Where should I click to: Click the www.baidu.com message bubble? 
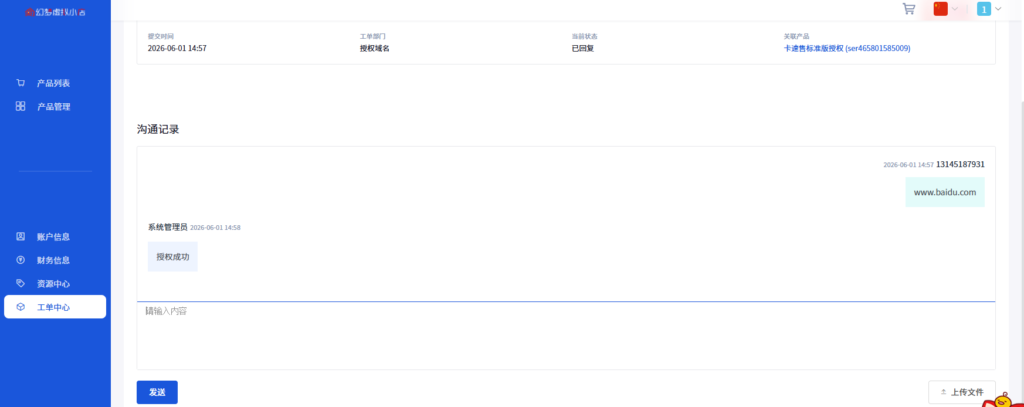[945, 192]
